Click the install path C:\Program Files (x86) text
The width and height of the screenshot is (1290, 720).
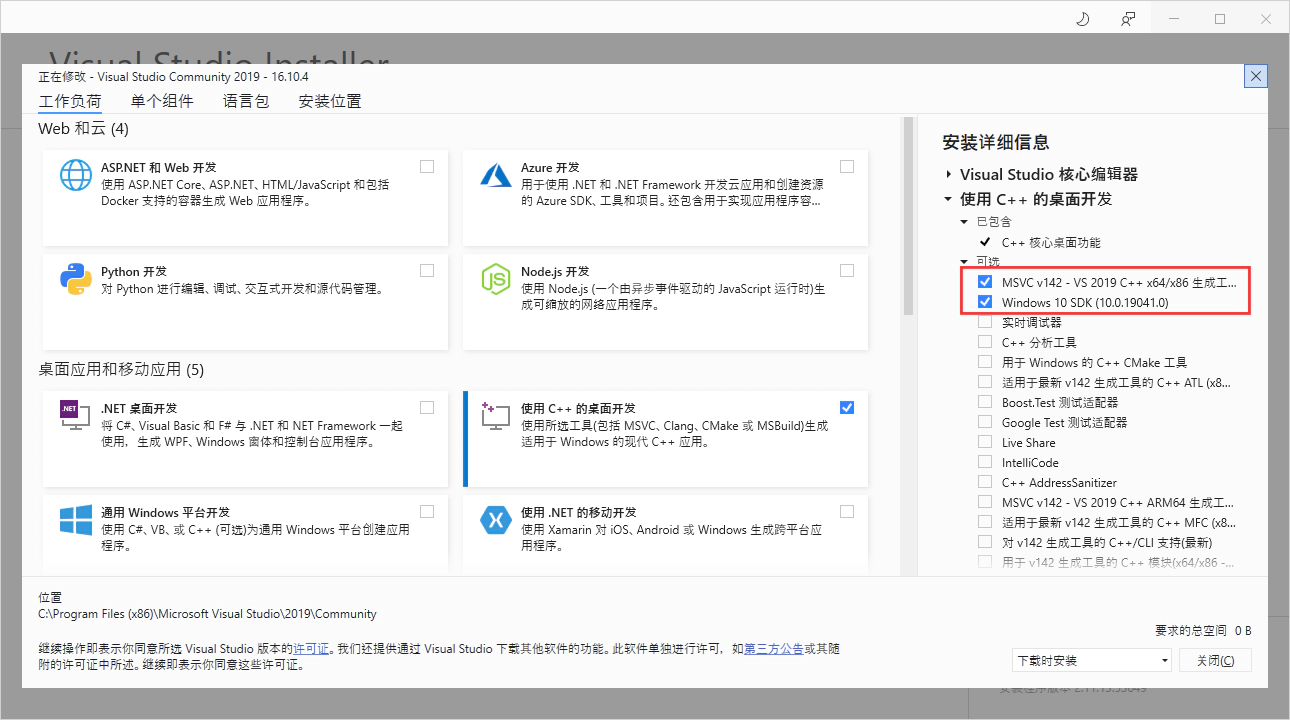pyautogui.click(x=207, y=614)
